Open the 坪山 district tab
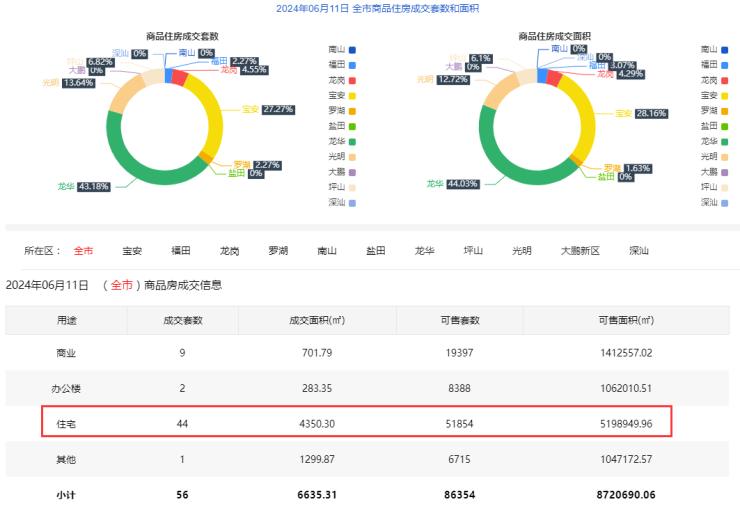 [x=473, y=251]
